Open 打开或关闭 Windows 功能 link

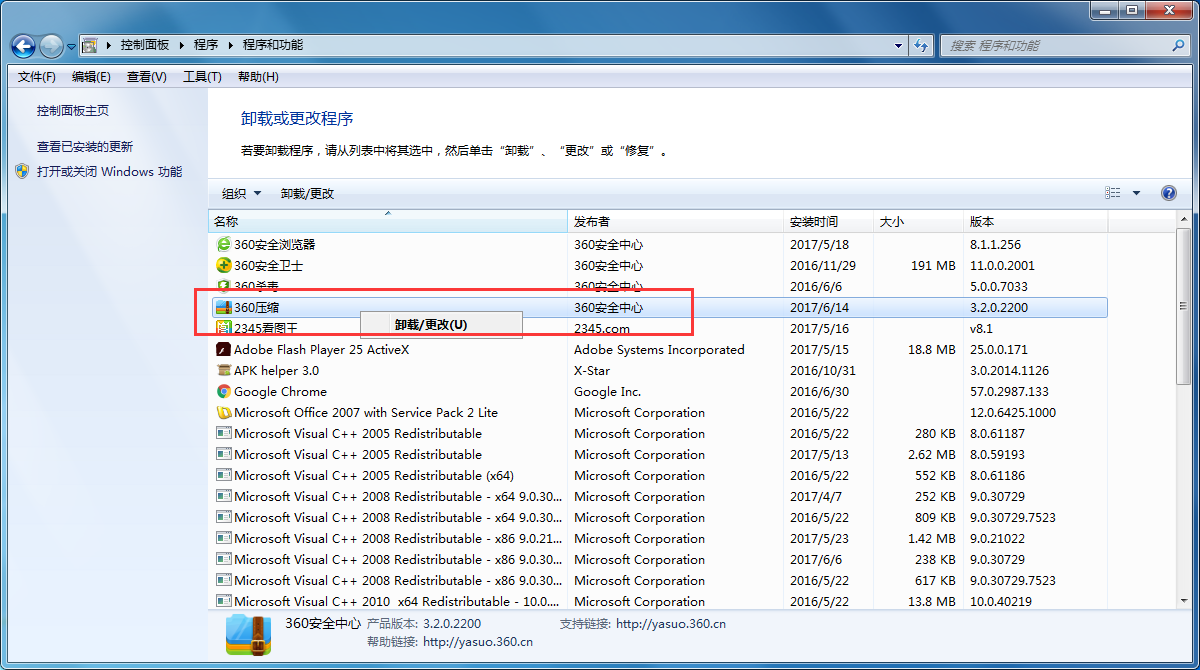(109, 171)
